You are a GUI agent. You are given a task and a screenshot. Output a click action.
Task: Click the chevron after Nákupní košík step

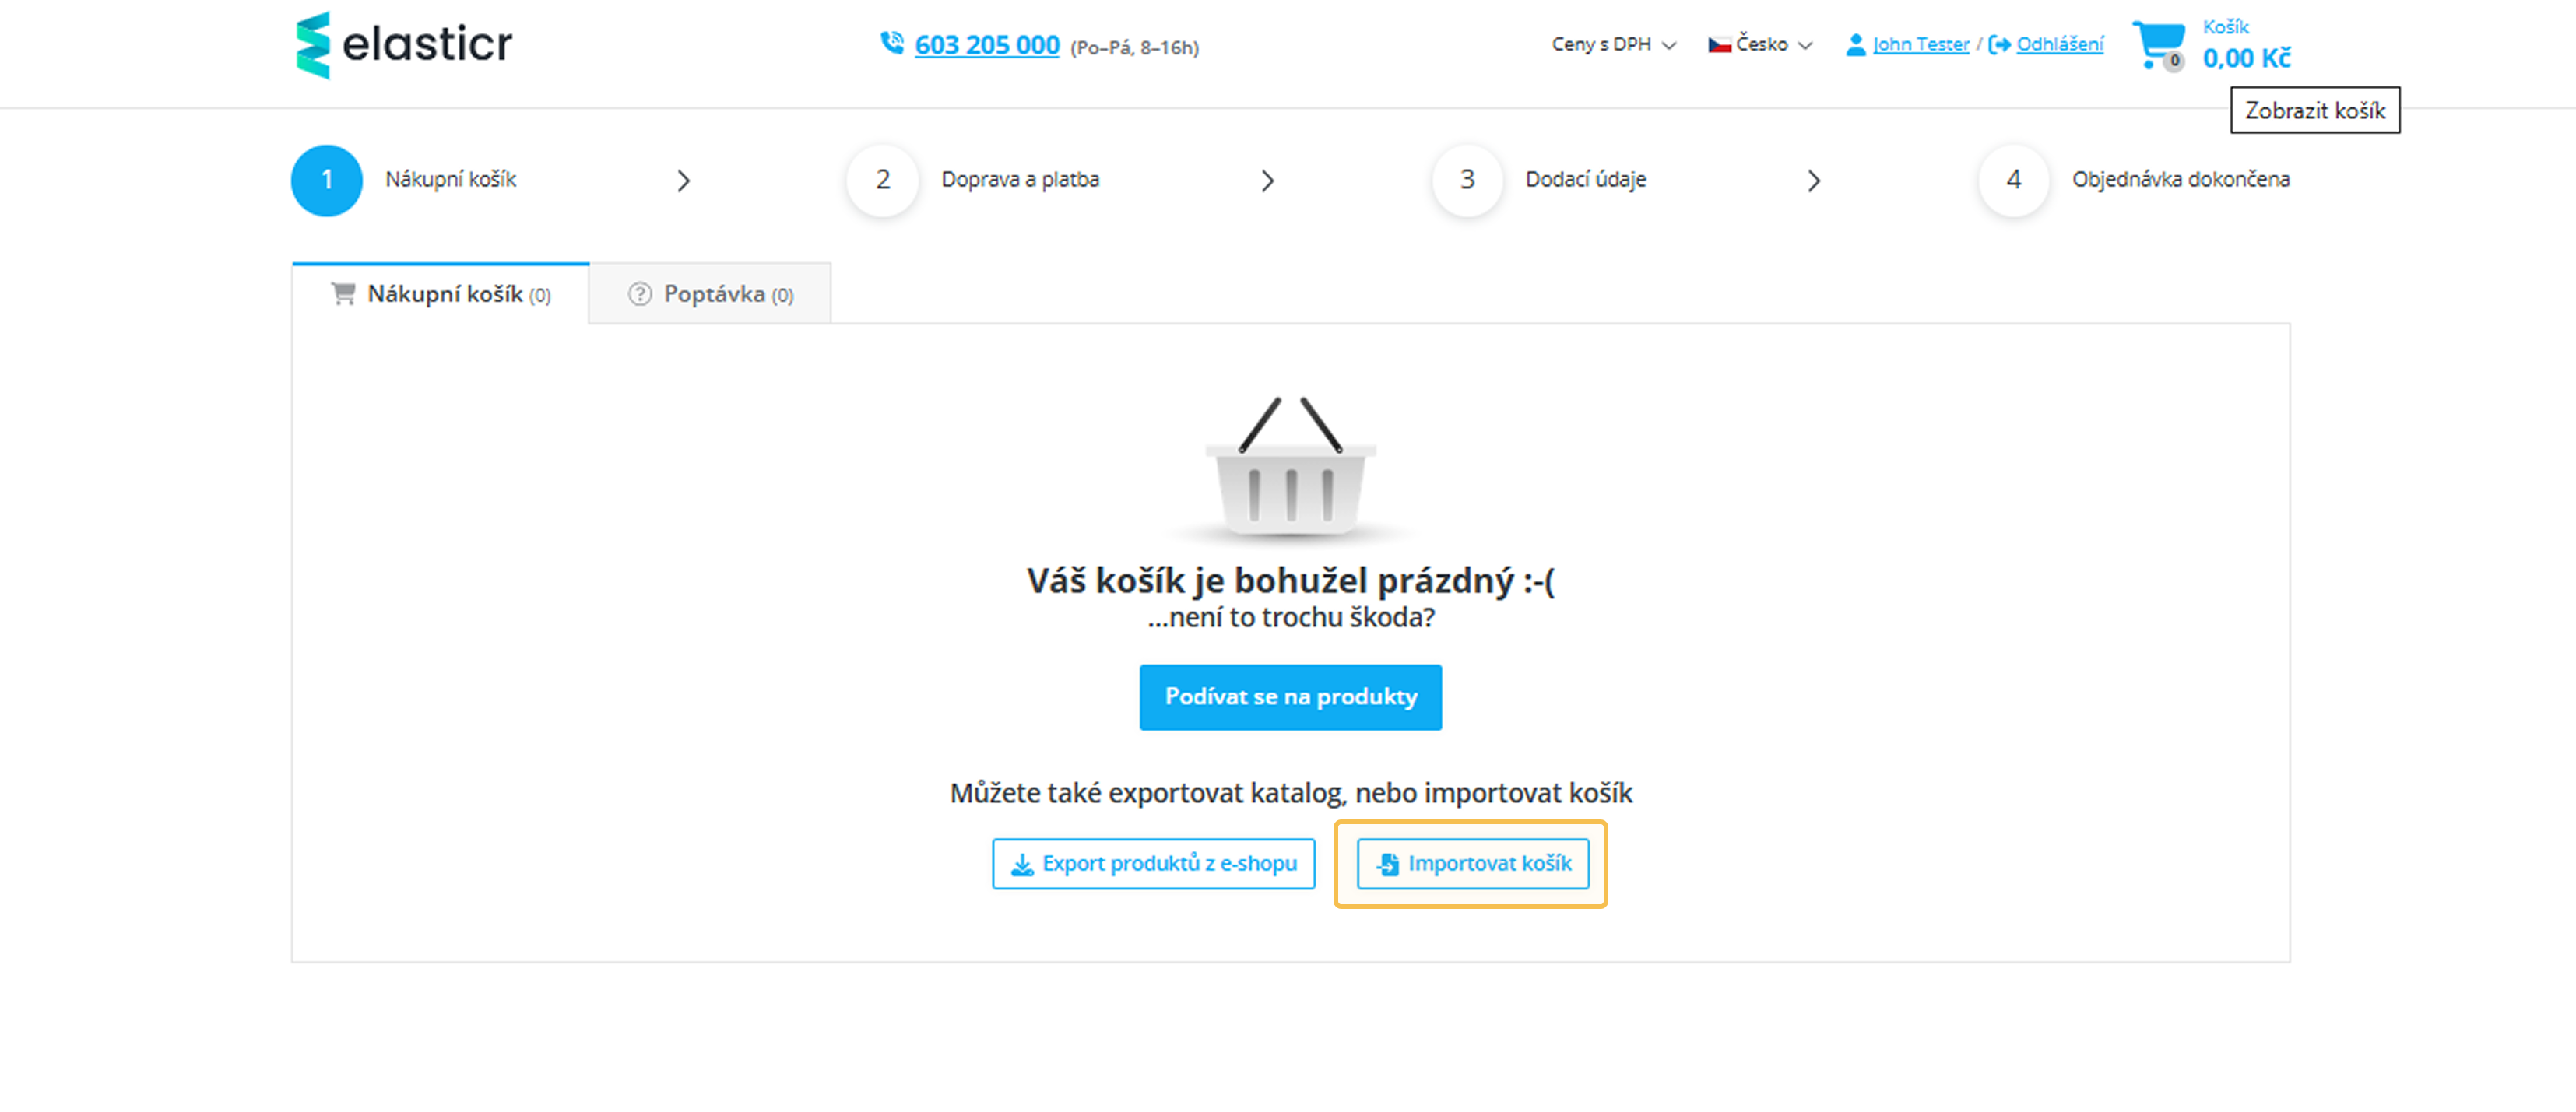coord(683,181)
